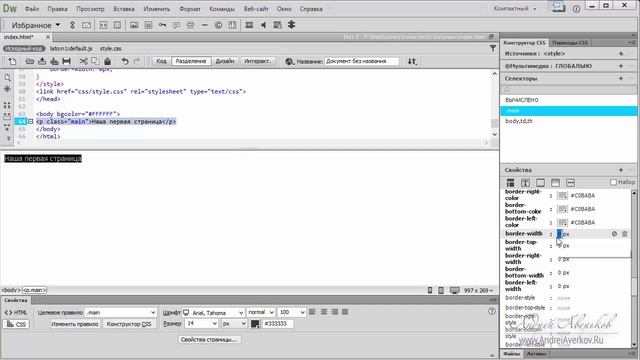The width and height of the screenshot is (640, 360).
Task: Show More category in CSS properties
Action: tap(570, 182)
